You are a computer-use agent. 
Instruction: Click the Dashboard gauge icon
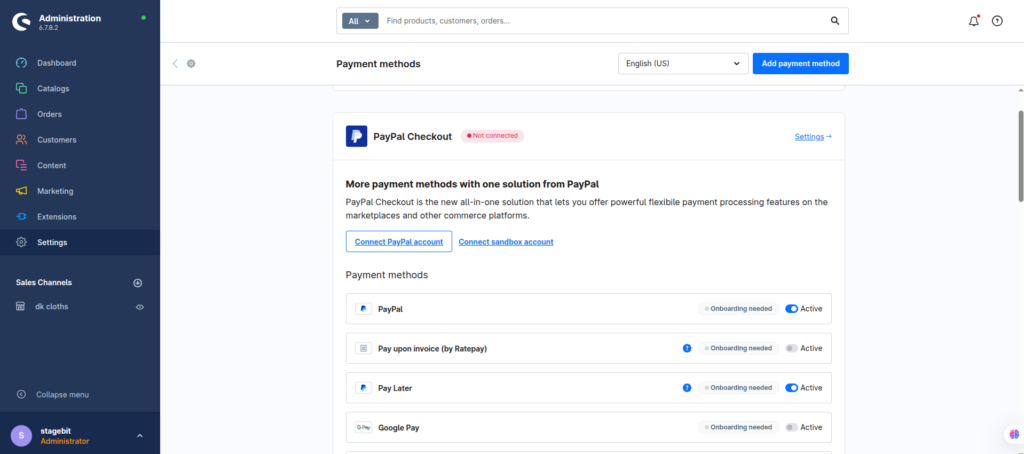[22, 63]
